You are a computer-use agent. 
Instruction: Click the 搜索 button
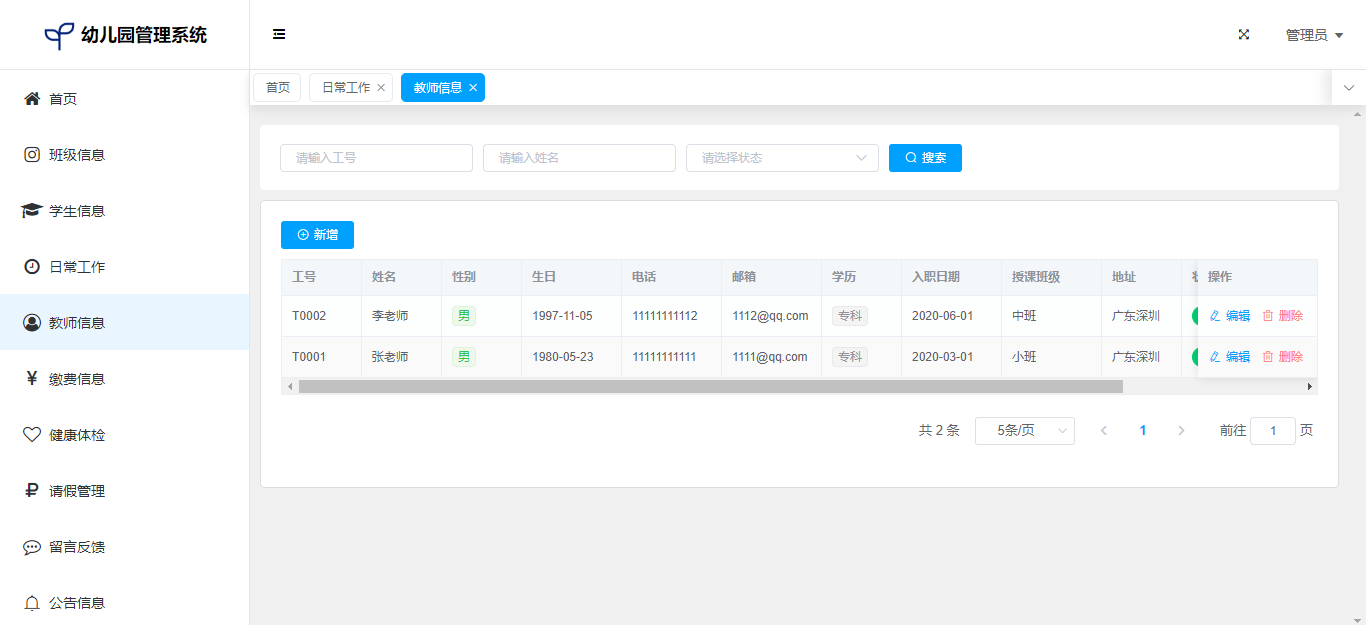[925, 158]
